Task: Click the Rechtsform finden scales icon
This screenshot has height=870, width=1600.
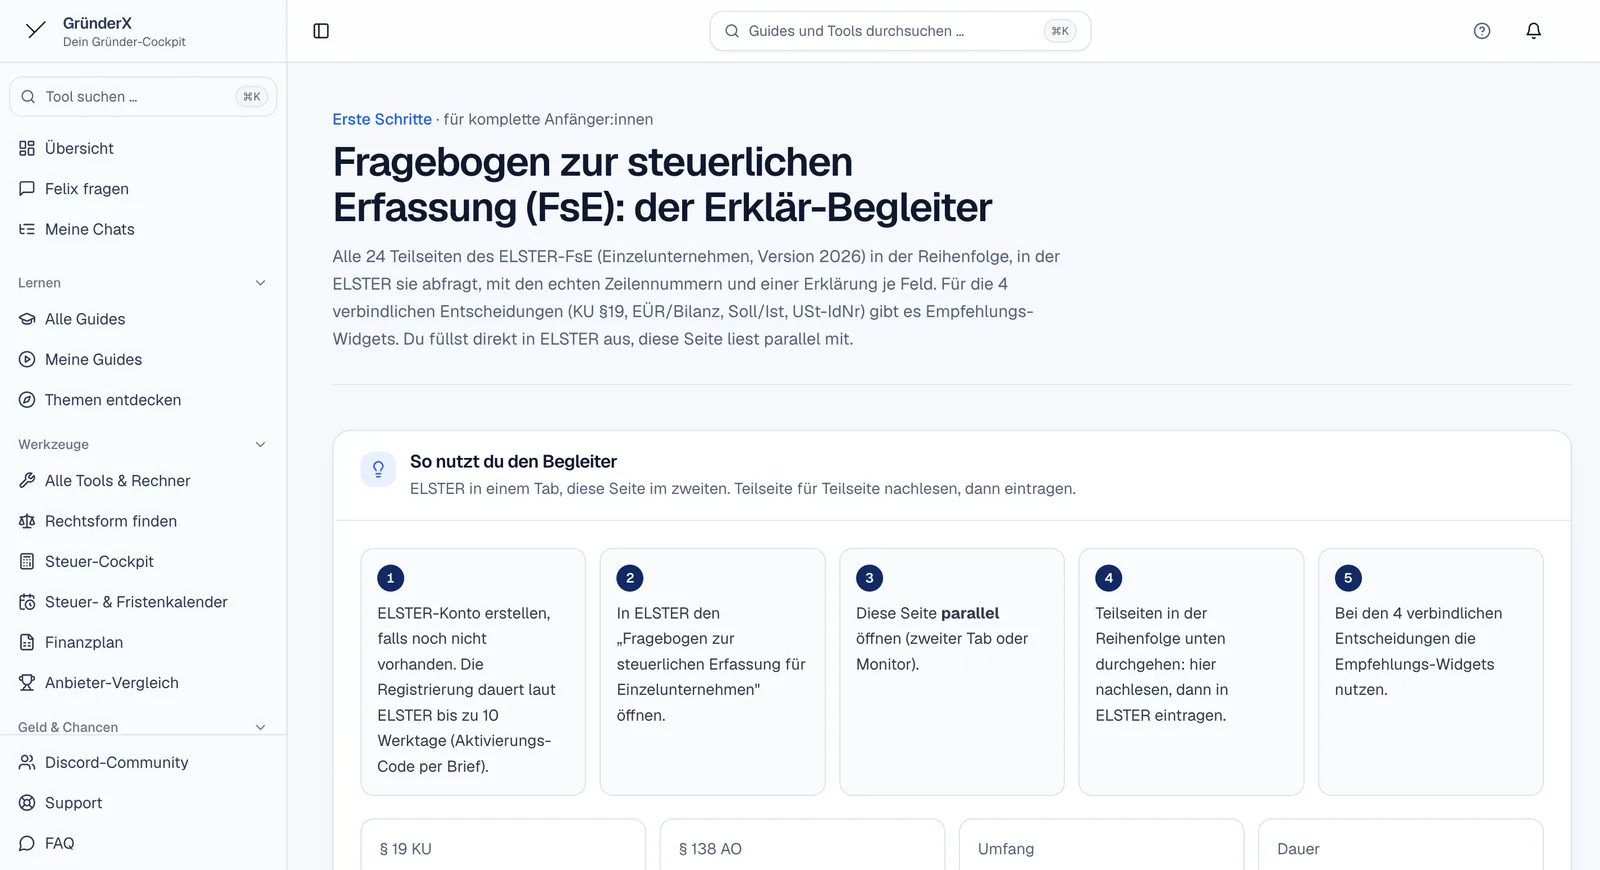Action: (x=27, y=521)
